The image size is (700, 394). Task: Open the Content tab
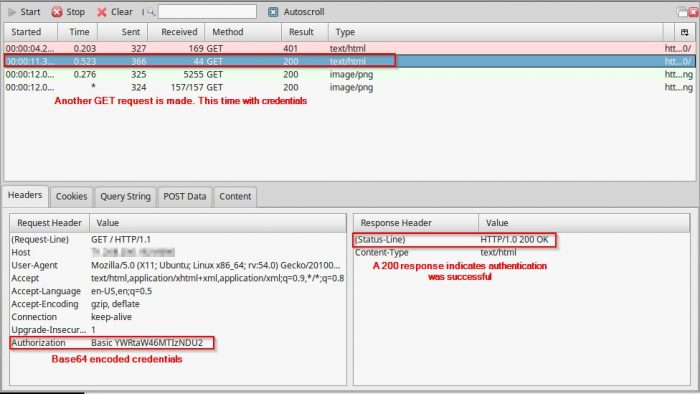click(235, 197)
